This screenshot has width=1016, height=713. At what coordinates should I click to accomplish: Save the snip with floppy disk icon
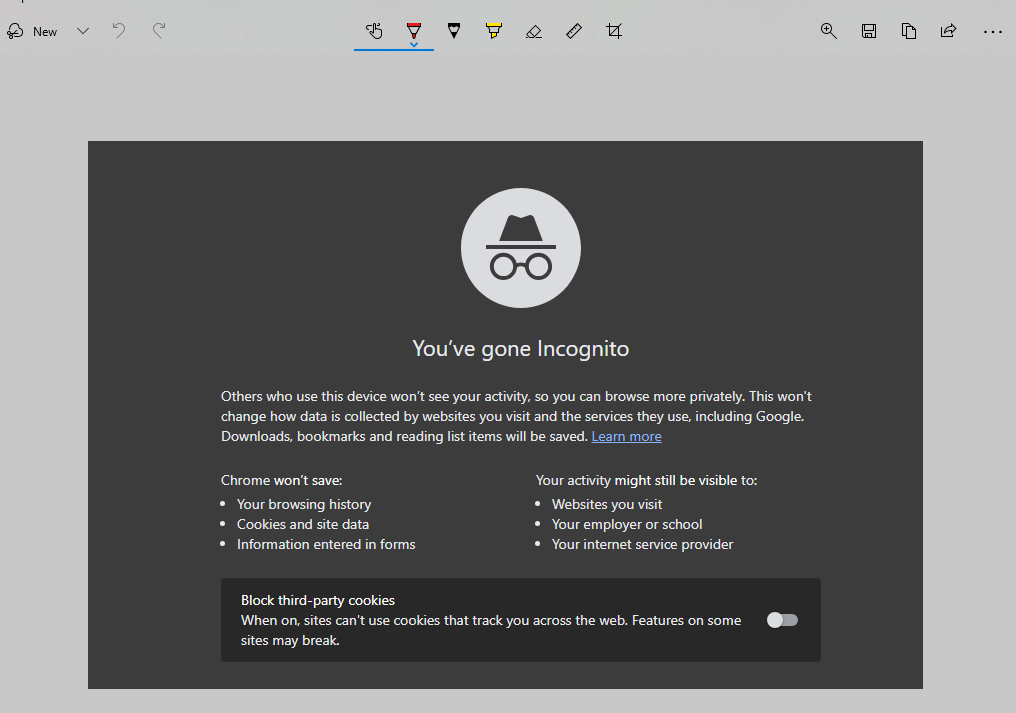pyautogui.click(x=869, y=30)
